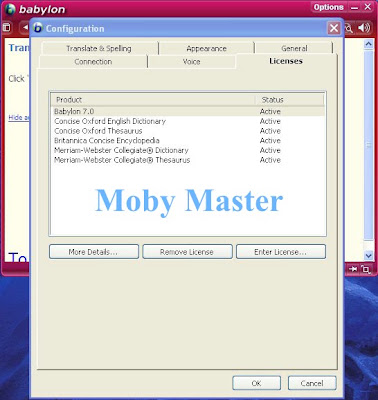Click the sidebar panel icon at top left
This screenshot has height=400, width=378.
click(6, 28)
